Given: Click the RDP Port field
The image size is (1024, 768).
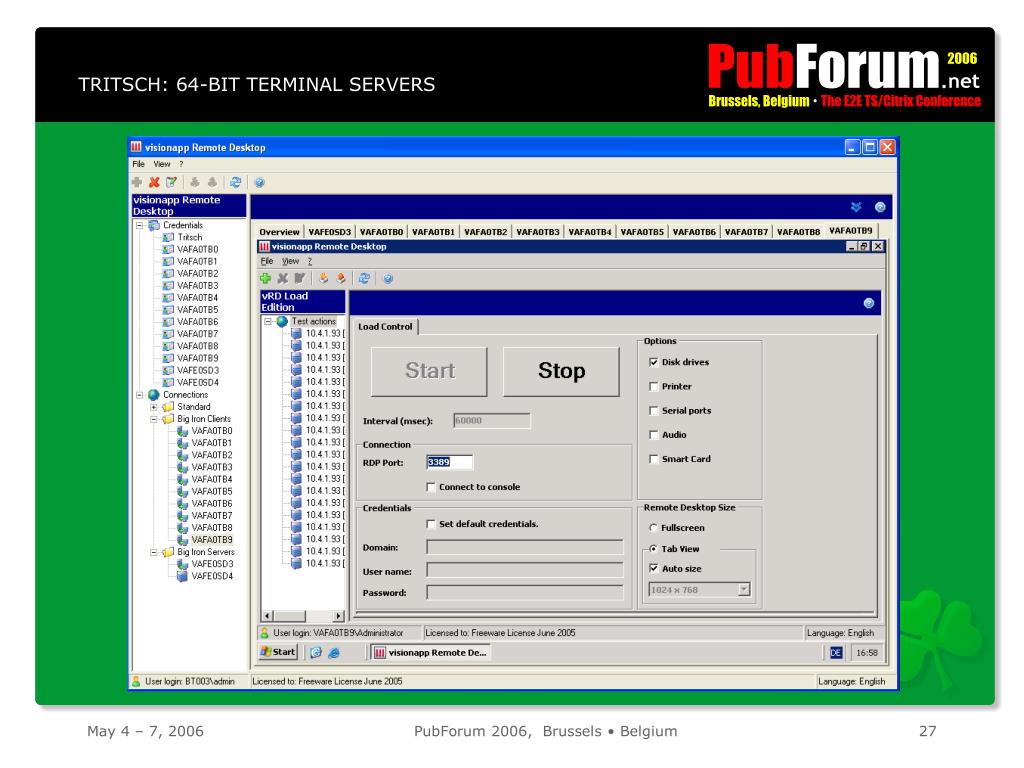Looking at the screenshot, I should click(x=449, y=462).
